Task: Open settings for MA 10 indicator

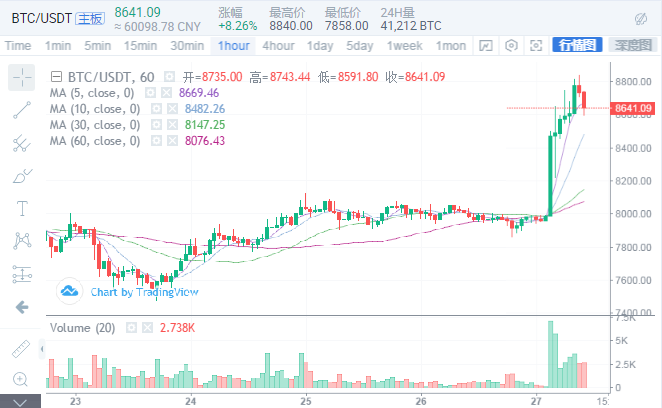Action: 156,109
